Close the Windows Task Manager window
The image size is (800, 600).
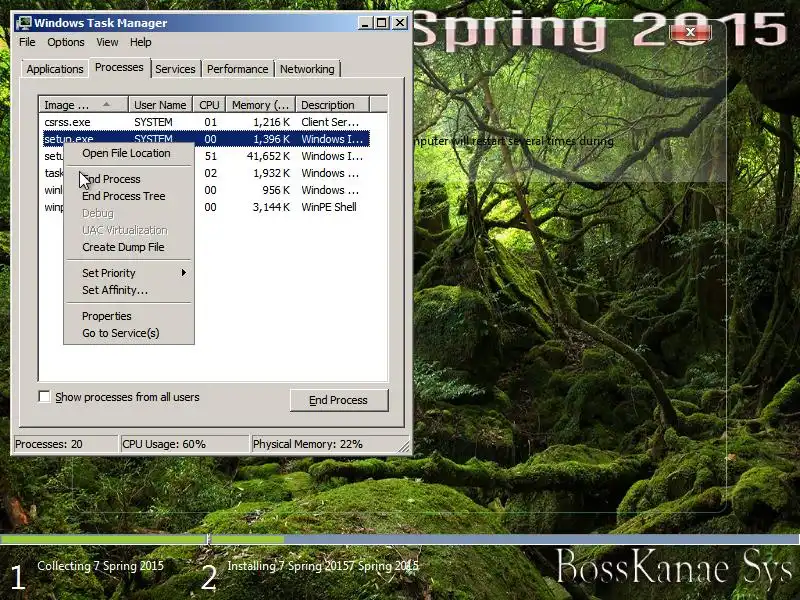[x=400, y=23]
